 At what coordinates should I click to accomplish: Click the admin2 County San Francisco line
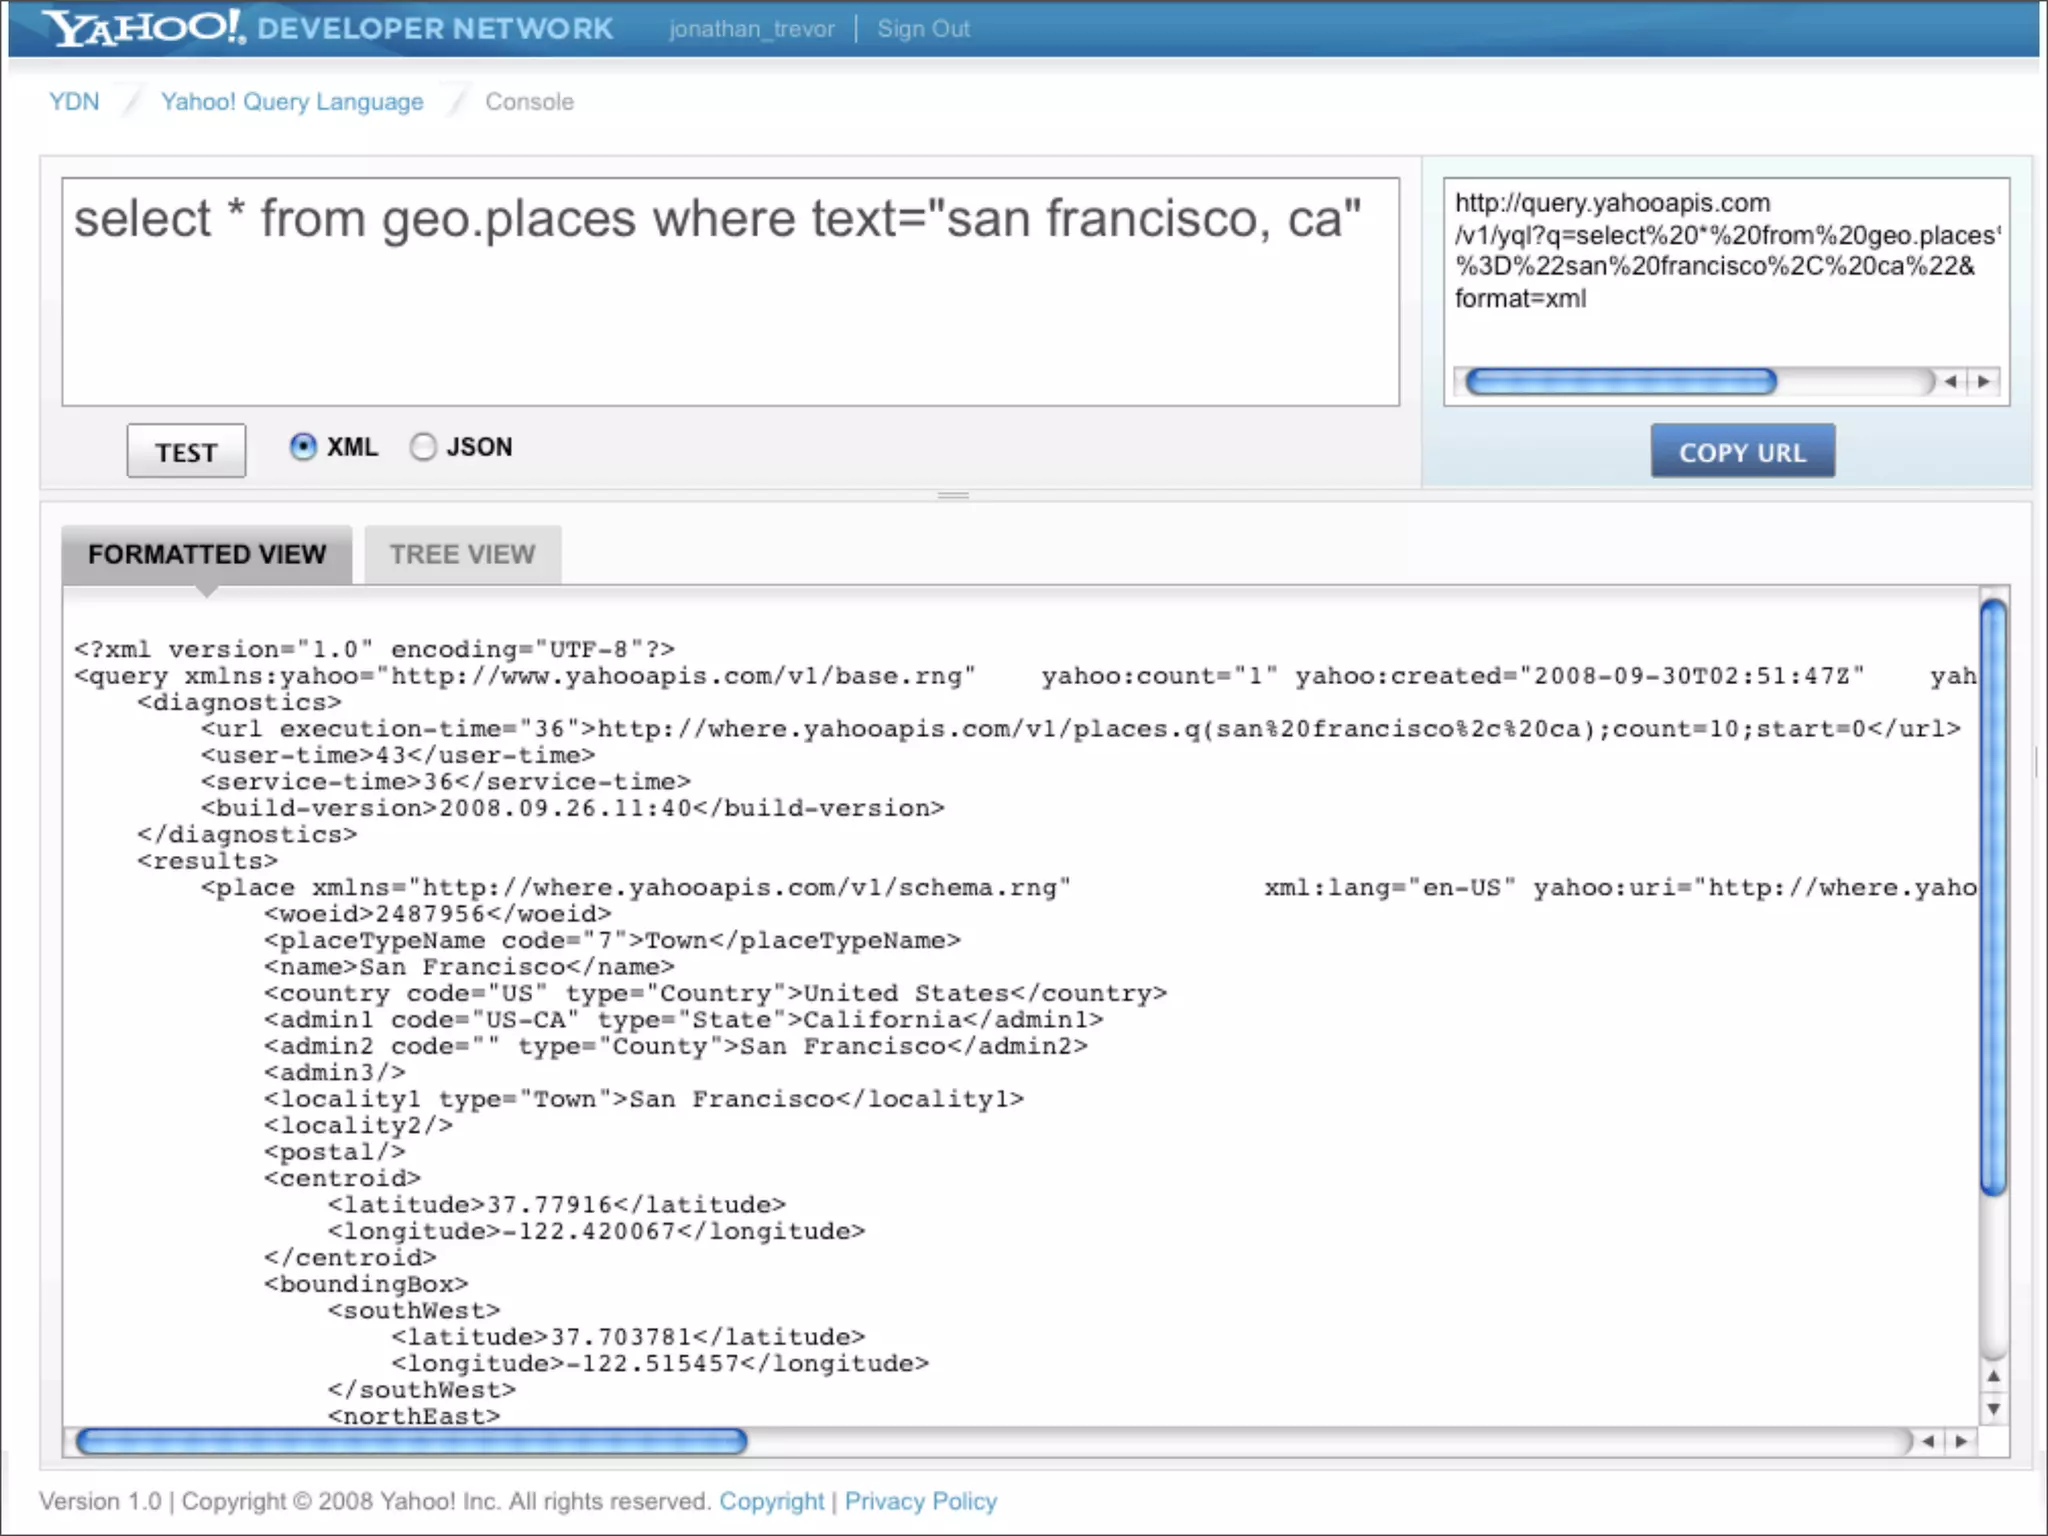pyautogui.click(x=675, y=1046)
